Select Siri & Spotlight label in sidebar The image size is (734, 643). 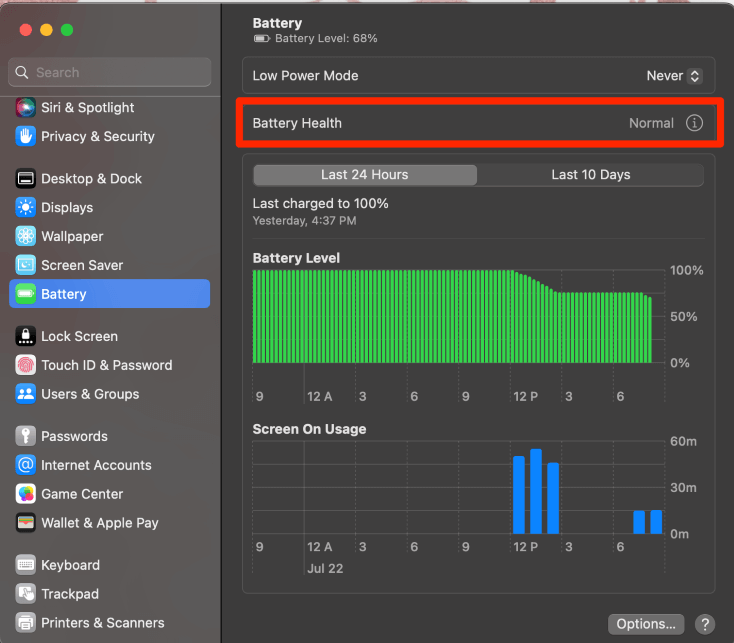pos(88,108)
